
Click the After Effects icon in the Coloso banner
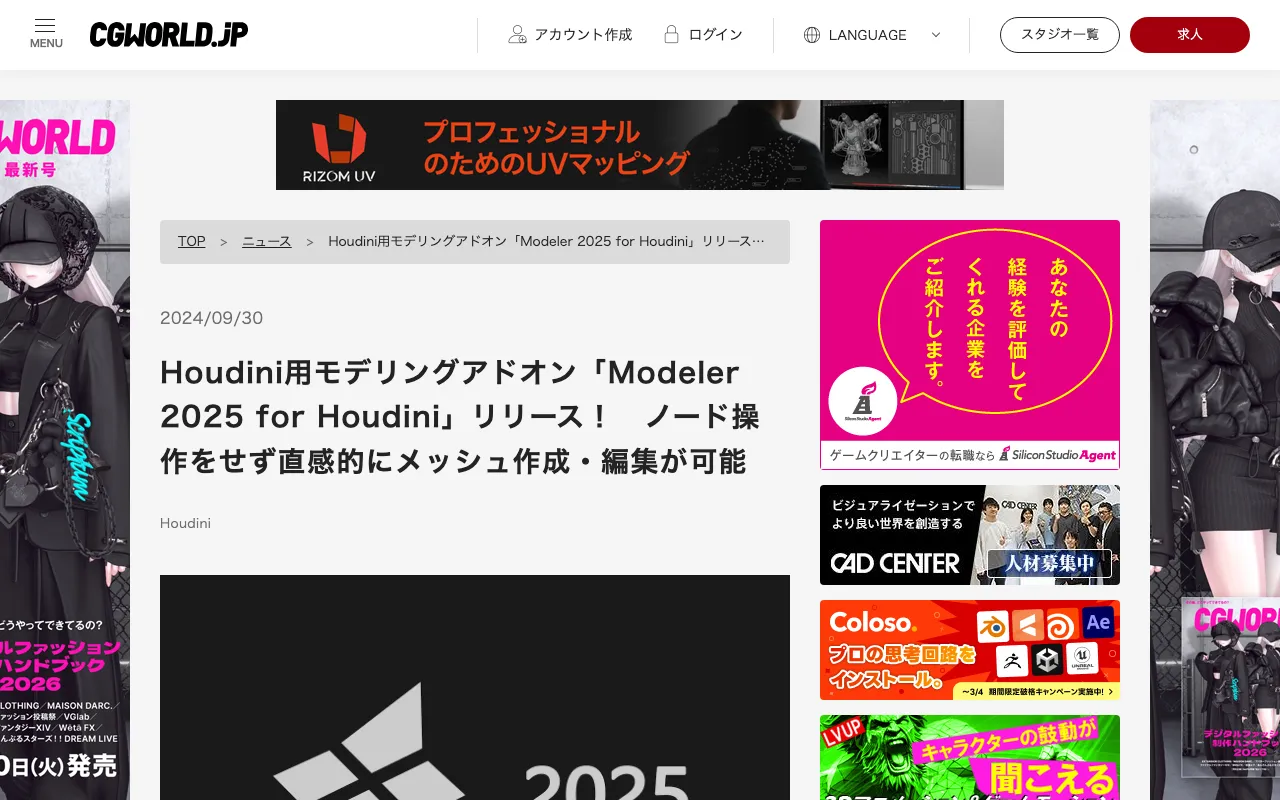1098,623
